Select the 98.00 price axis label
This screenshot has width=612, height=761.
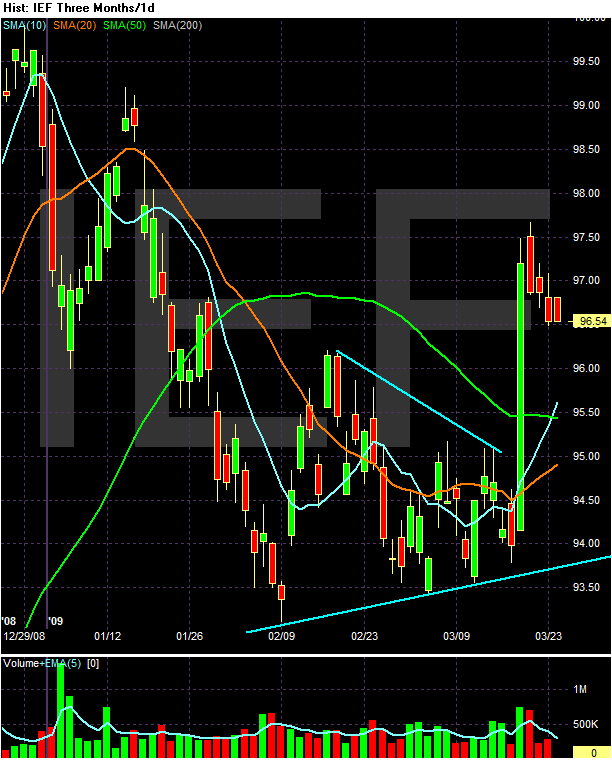point(586,193)
